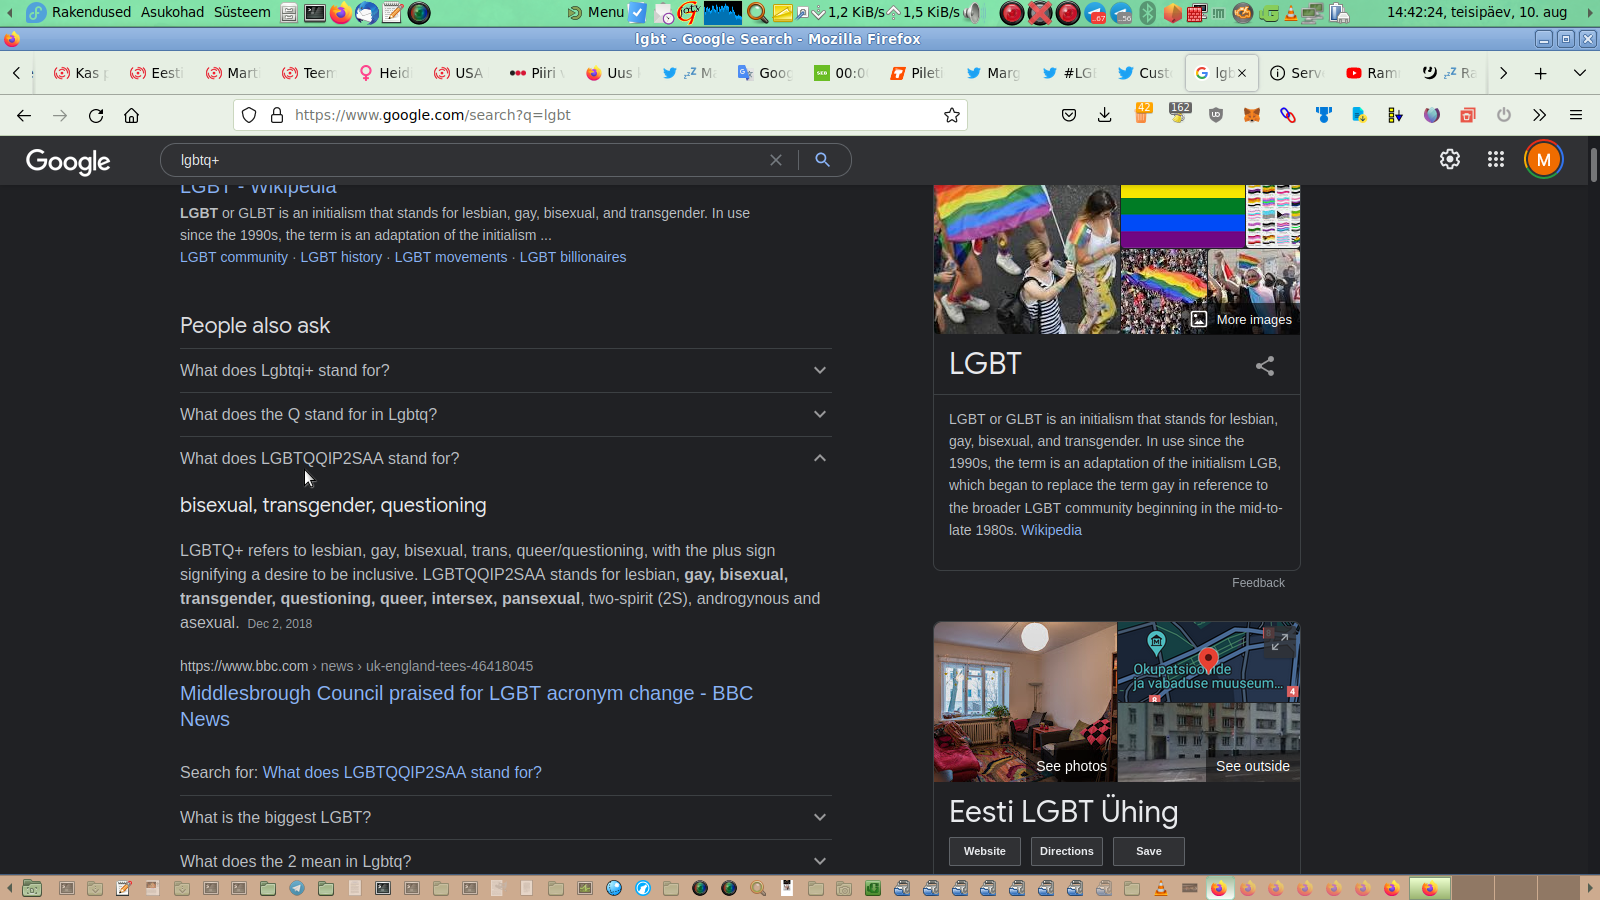Viewport: 1600px width, 900px height.
Task: Go to the Google homepage logo
Action: 68,161
